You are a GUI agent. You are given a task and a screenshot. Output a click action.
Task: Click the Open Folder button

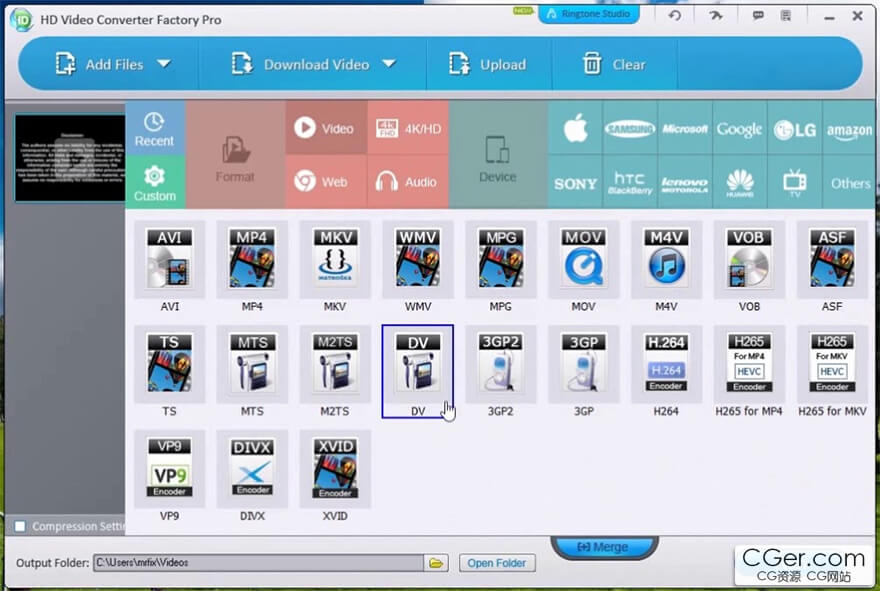click(497, 563)
